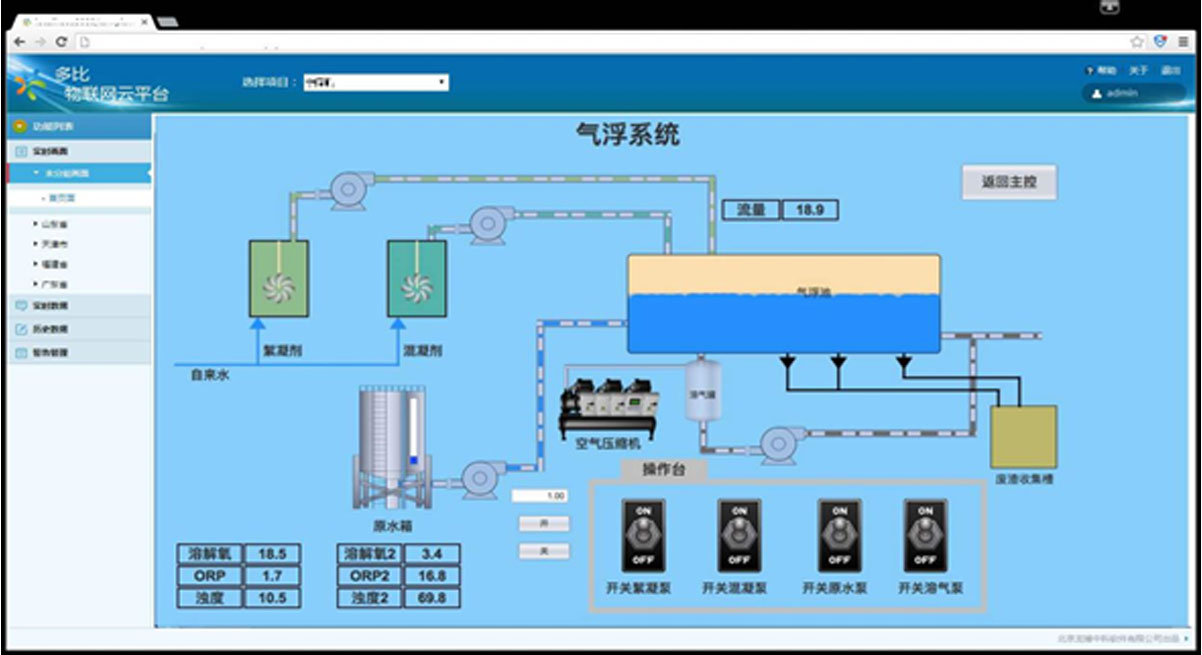Click the pump beside the raw water tank
Image resolution: width=1202 pixels, height=655 pixels.
coord(480,478)
